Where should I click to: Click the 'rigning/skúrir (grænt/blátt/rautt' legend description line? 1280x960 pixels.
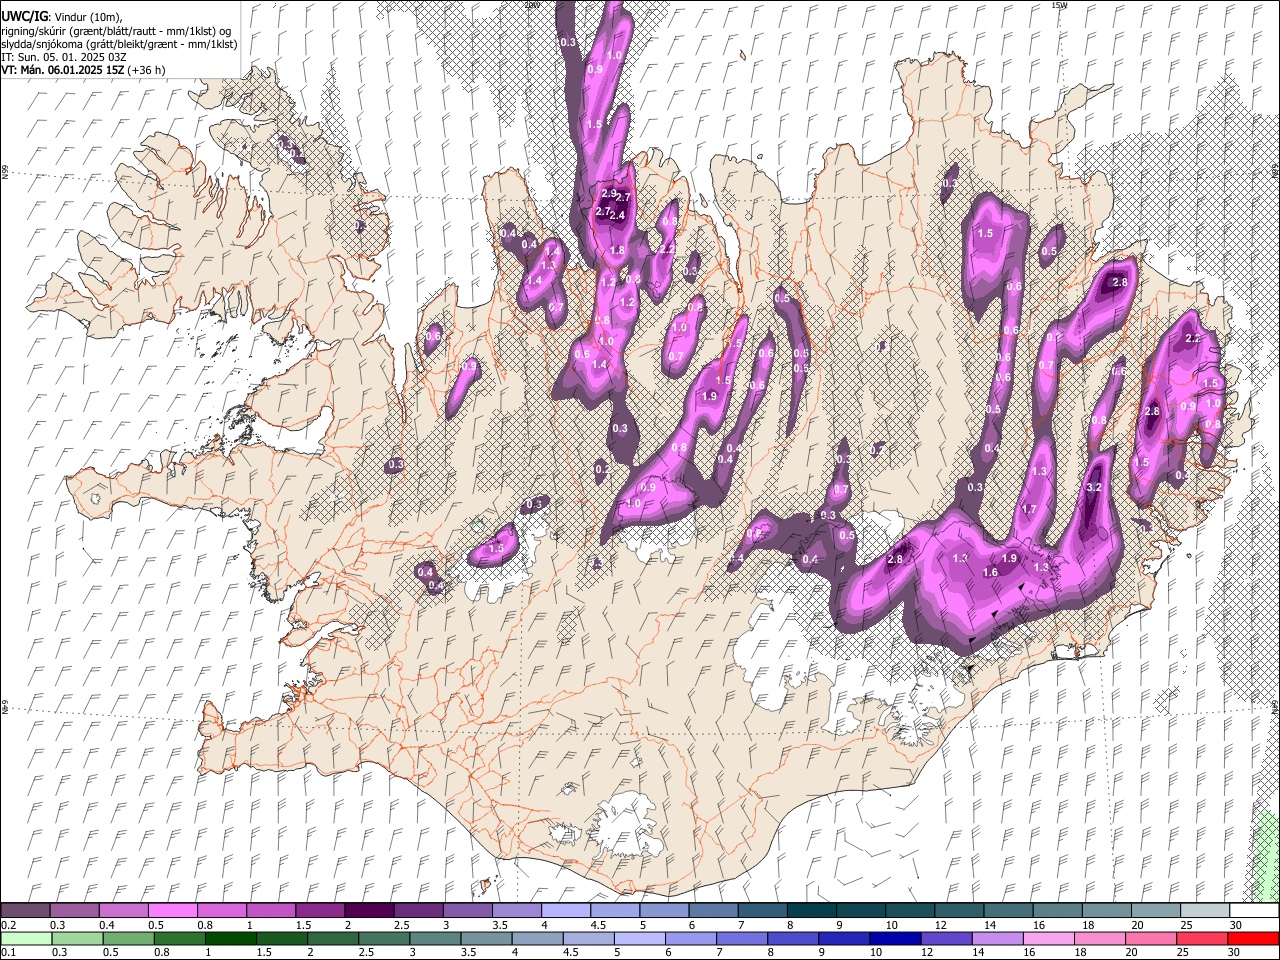[116, 31]
